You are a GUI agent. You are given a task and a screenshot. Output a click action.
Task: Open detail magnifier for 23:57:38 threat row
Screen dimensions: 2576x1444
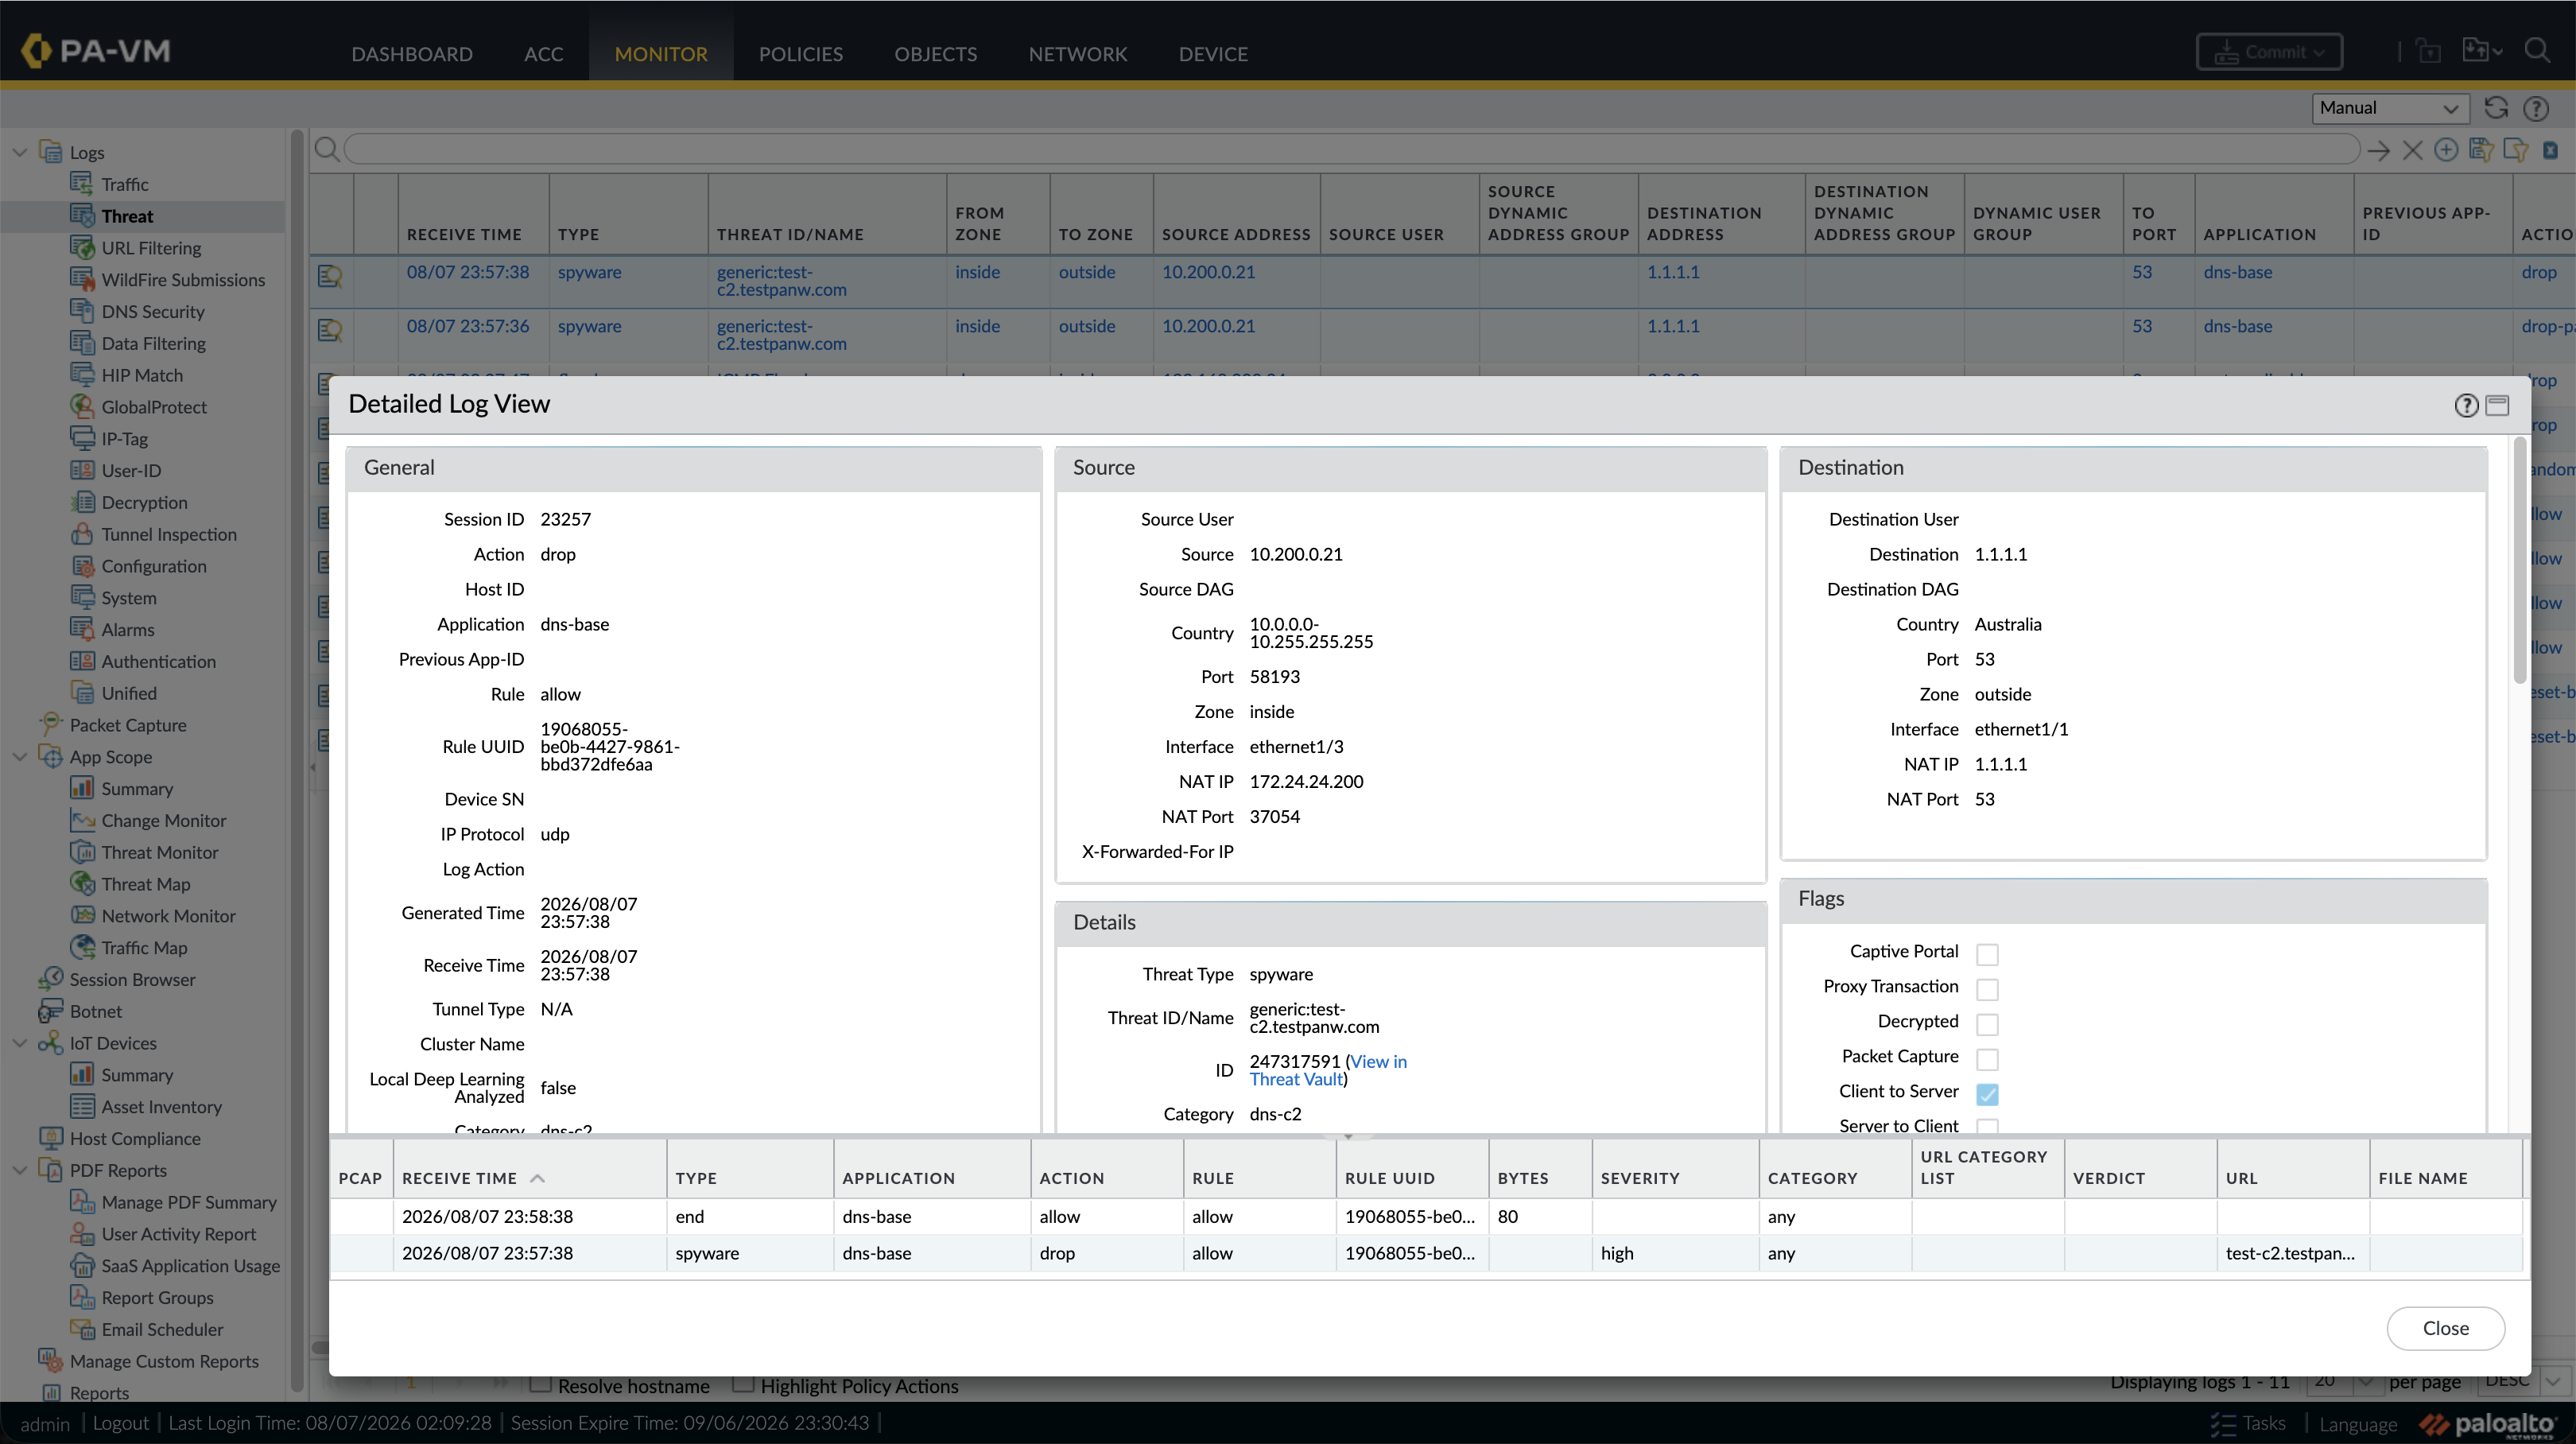point(330,275)
